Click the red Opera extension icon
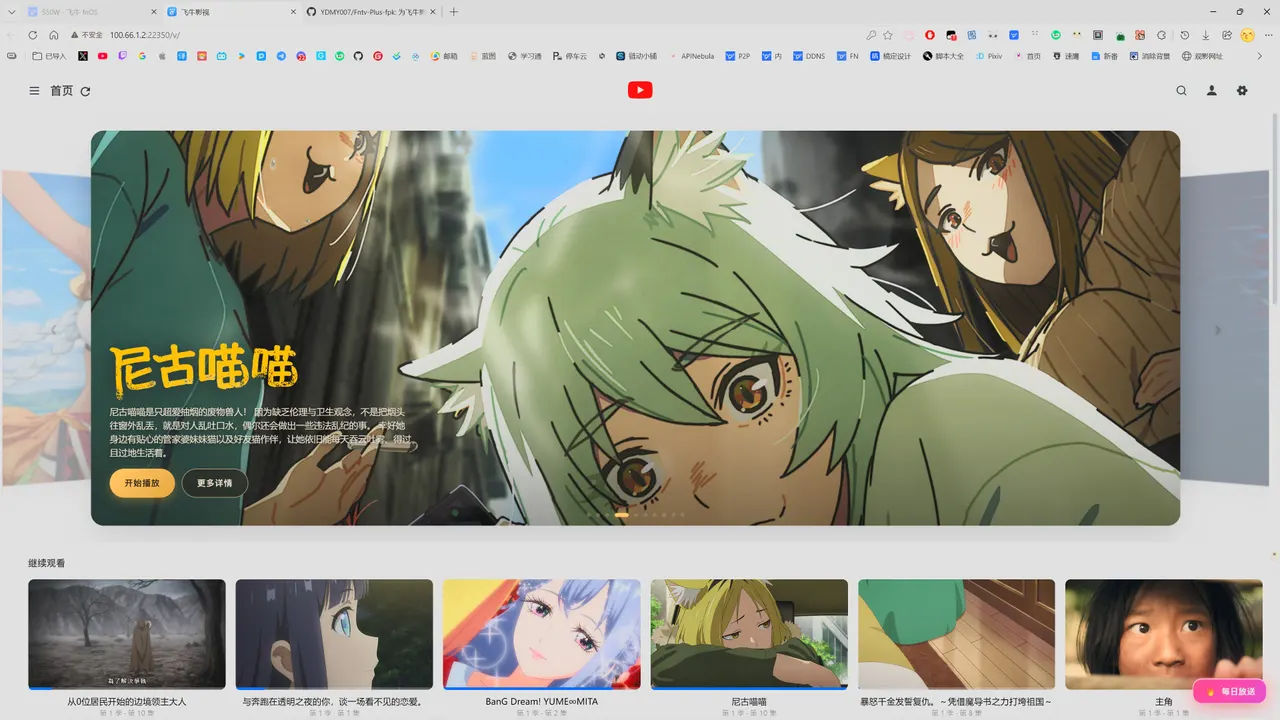This screenshot has height=720, width=1280. tap(930, 35)
